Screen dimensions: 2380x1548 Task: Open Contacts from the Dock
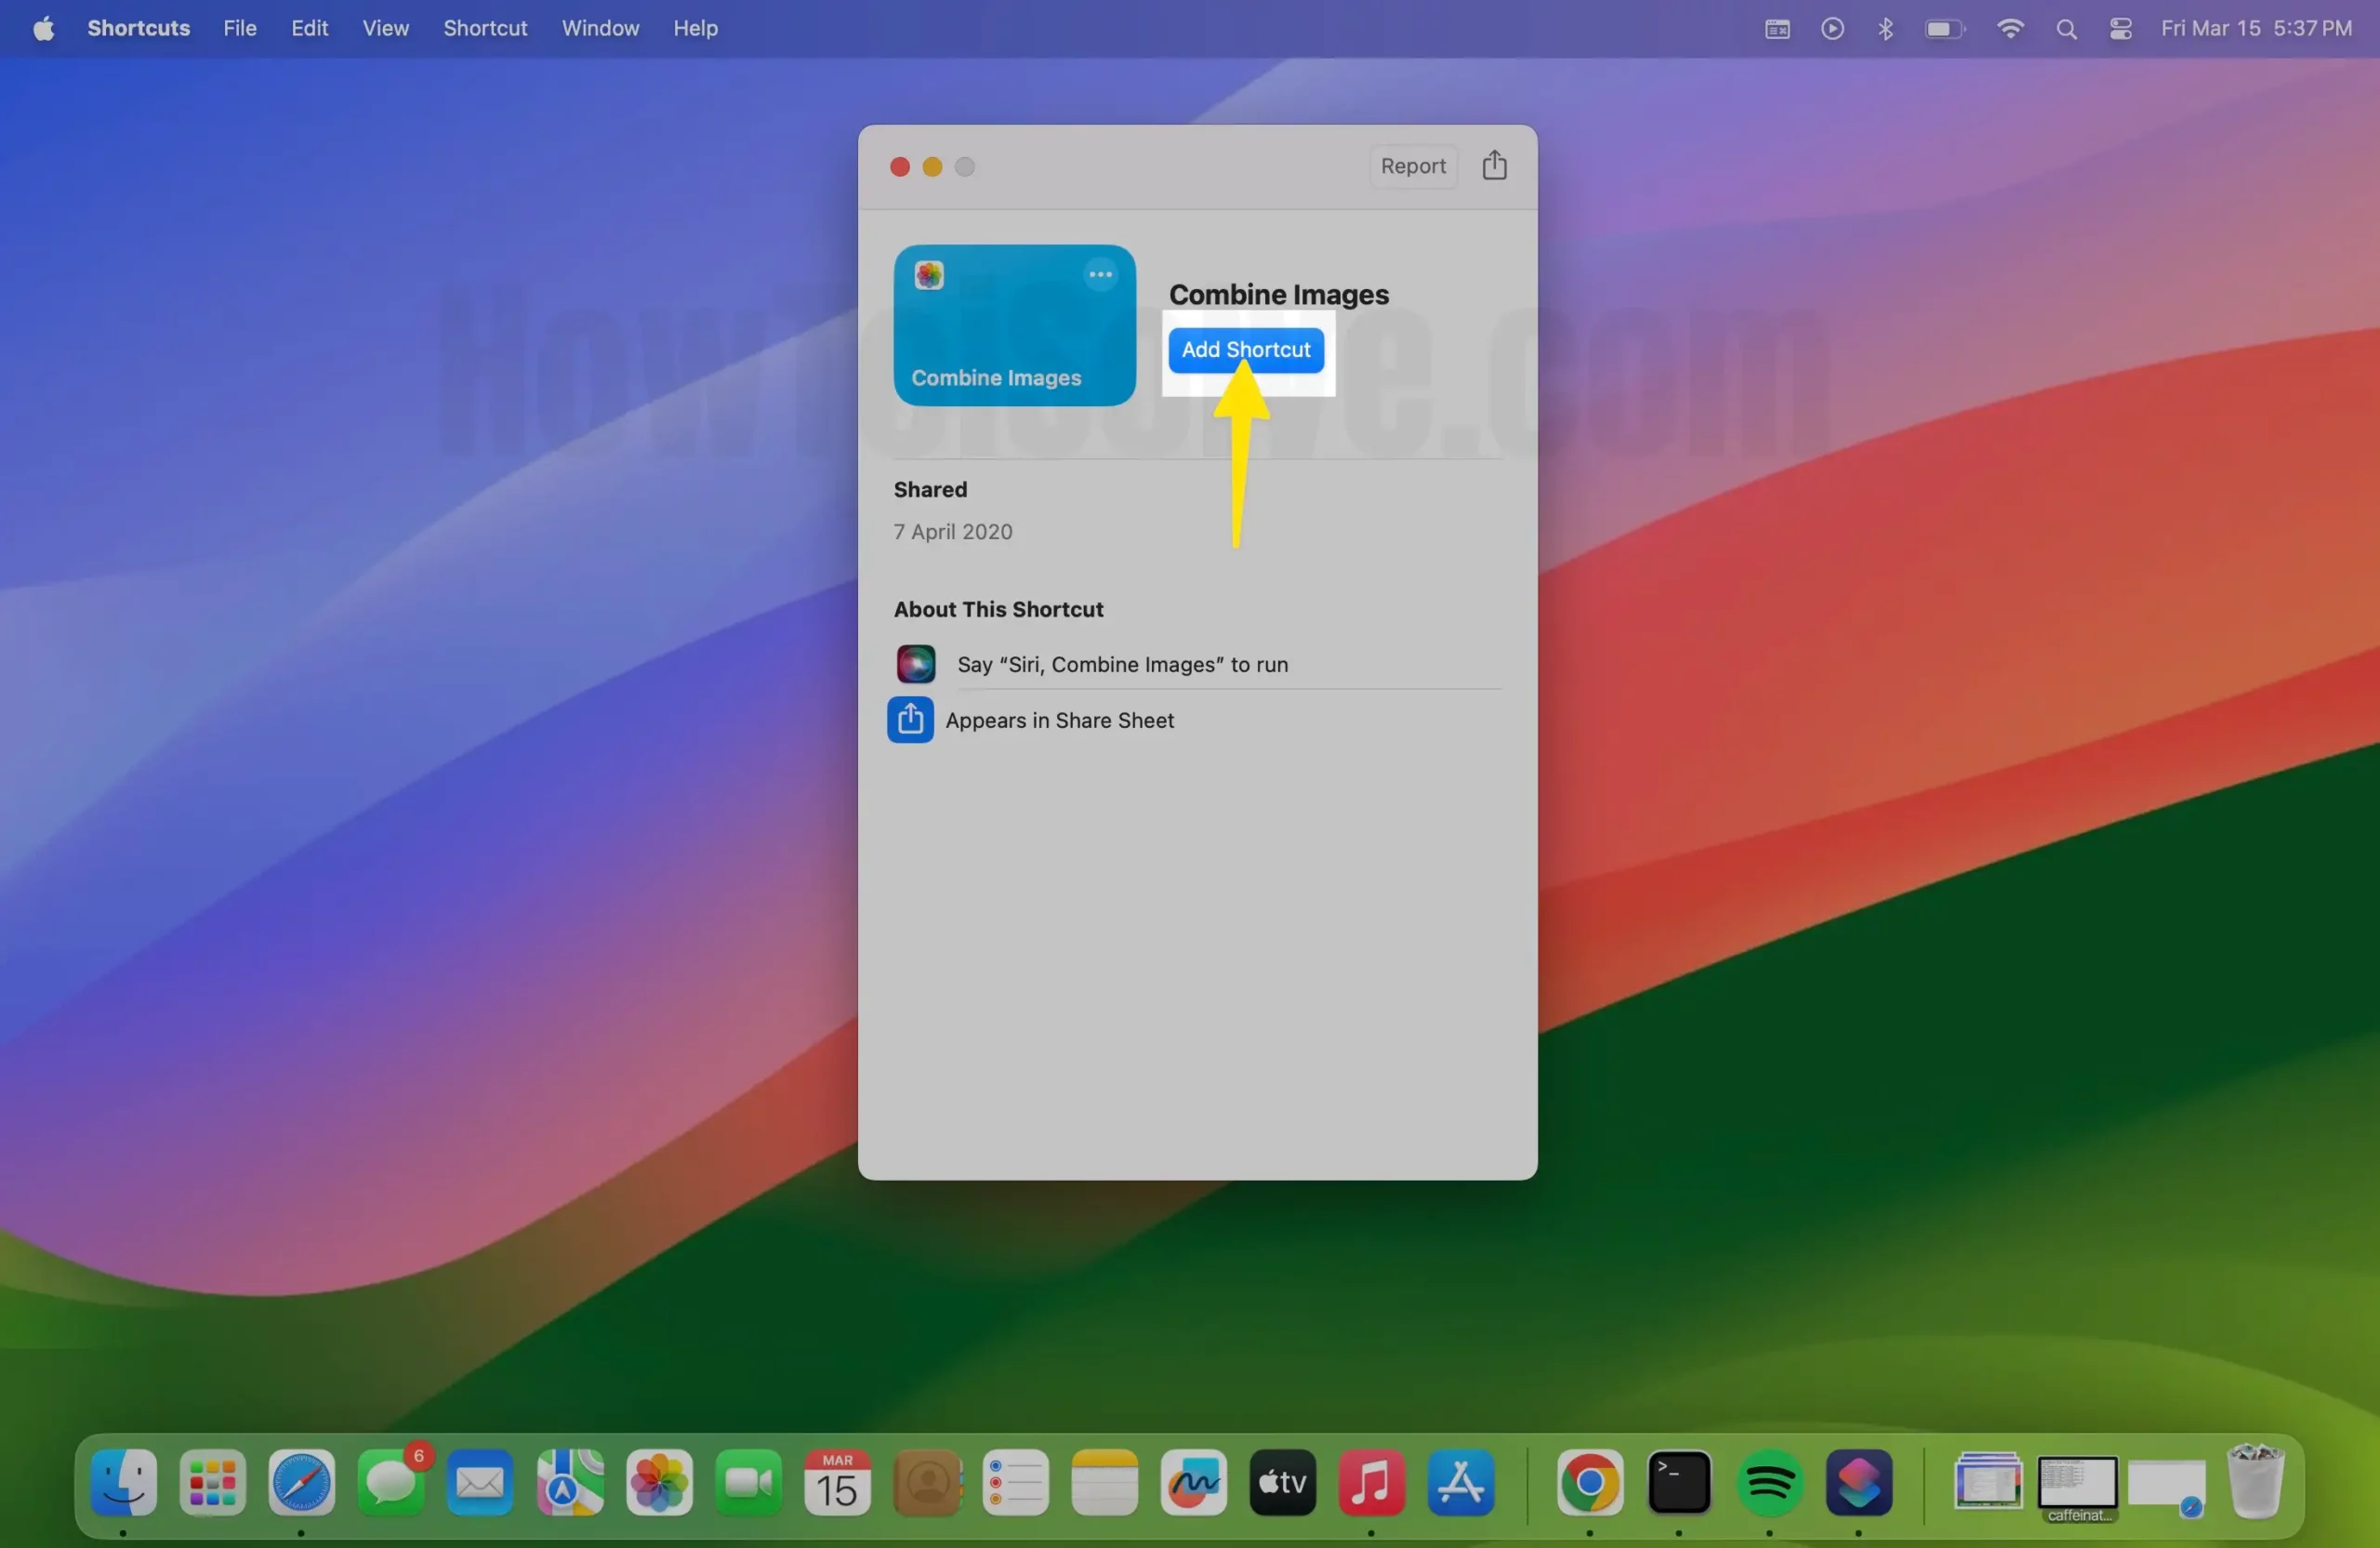coord(927,1481)
